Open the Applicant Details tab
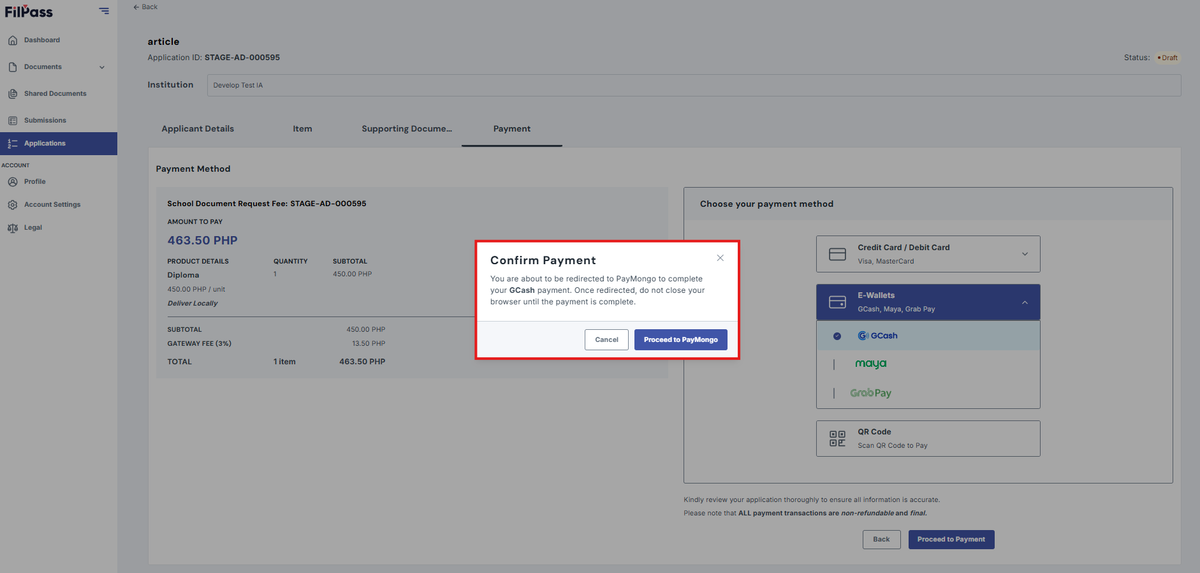 198,129
